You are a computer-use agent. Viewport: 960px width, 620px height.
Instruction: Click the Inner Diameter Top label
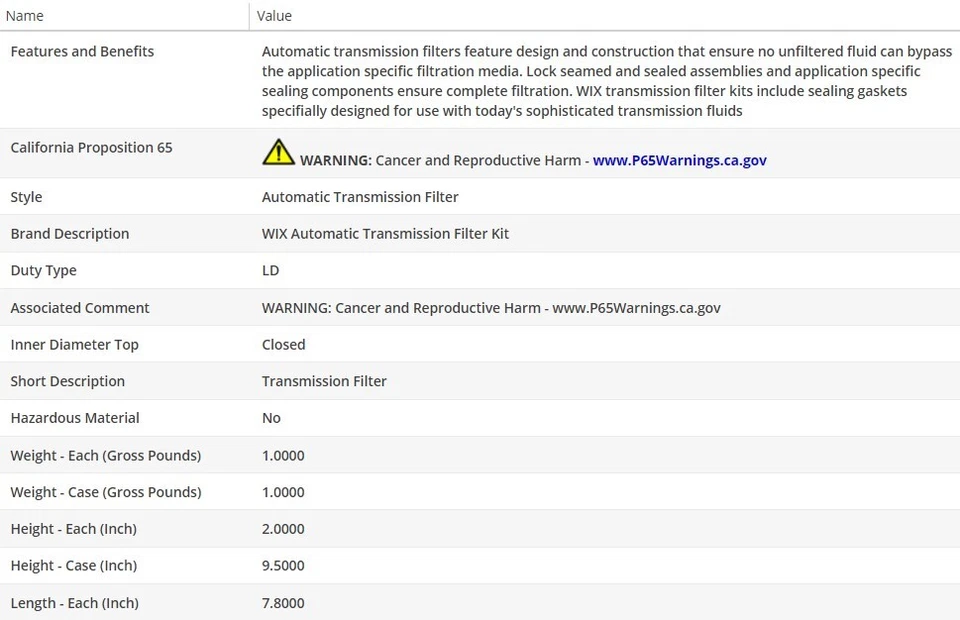[74, 345]
